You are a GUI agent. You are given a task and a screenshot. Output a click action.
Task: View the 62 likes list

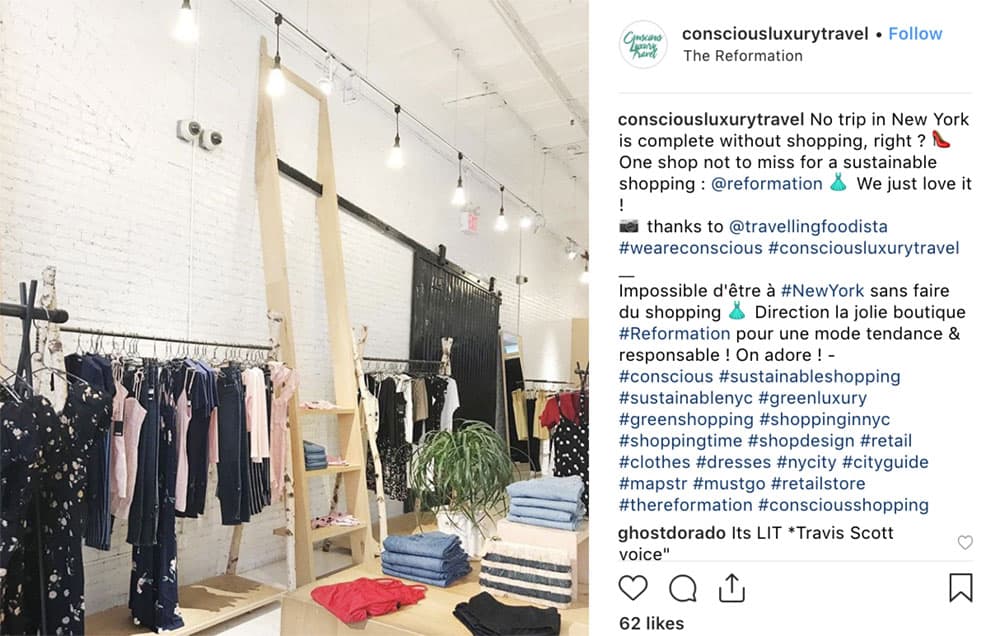coord(651,623)
